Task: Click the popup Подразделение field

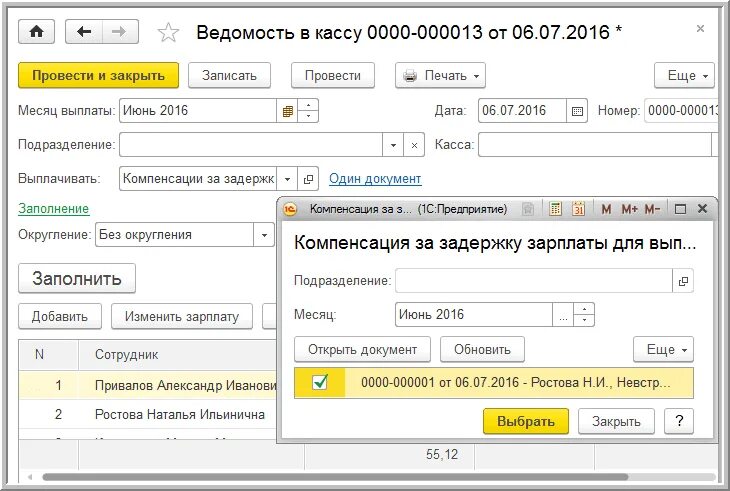Action: (534, 281)
